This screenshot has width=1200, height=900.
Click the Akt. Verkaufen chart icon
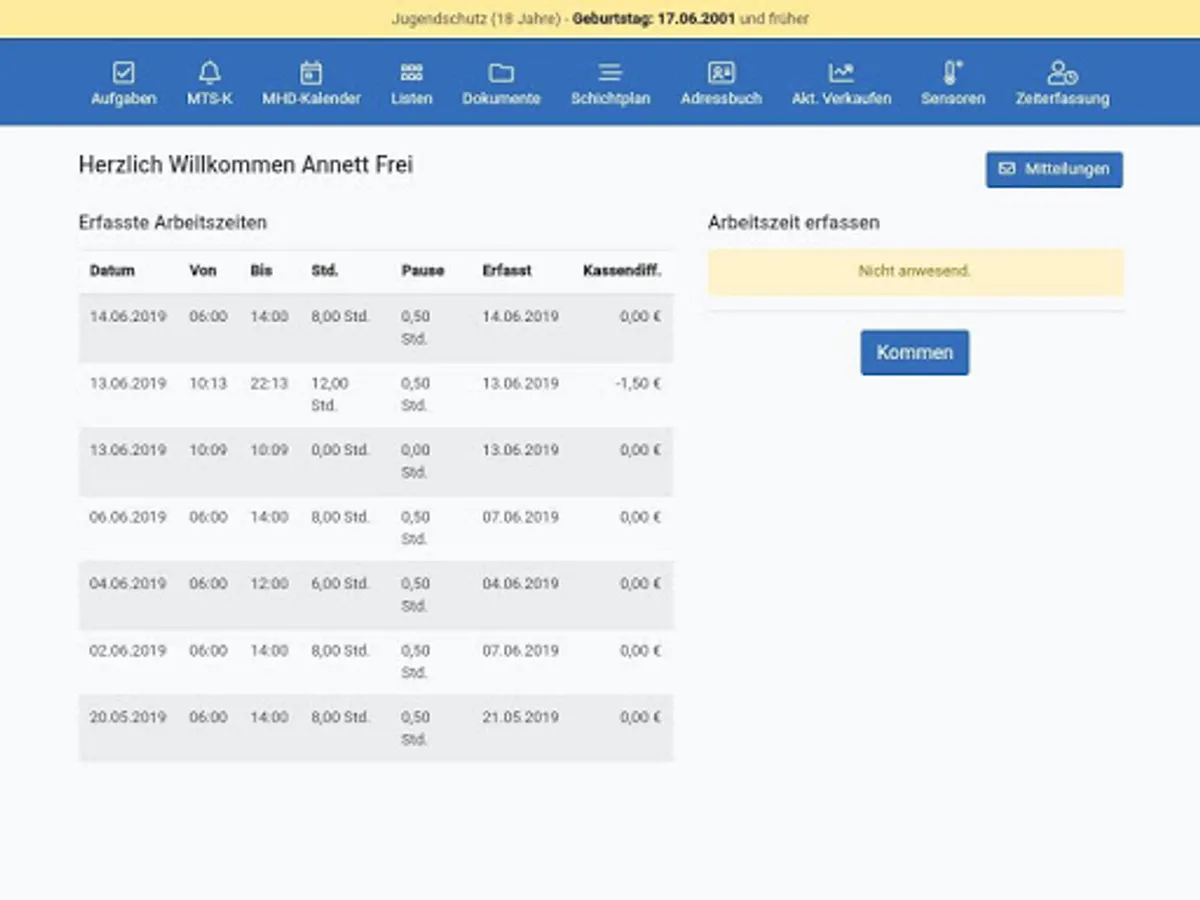click(841, 72)
